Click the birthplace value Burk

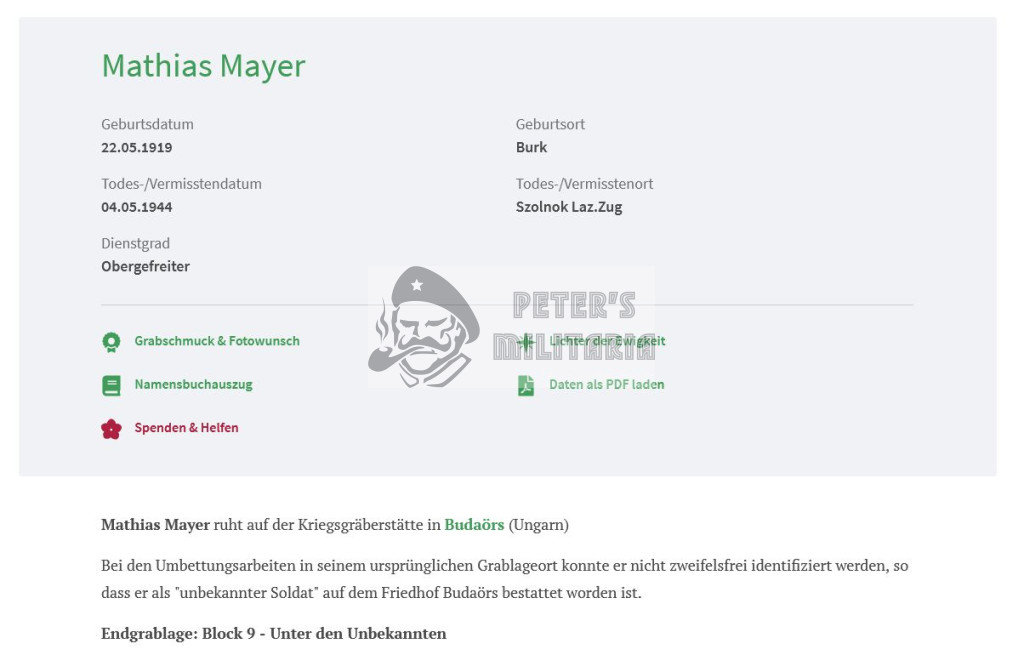click(x=532, y=148)
